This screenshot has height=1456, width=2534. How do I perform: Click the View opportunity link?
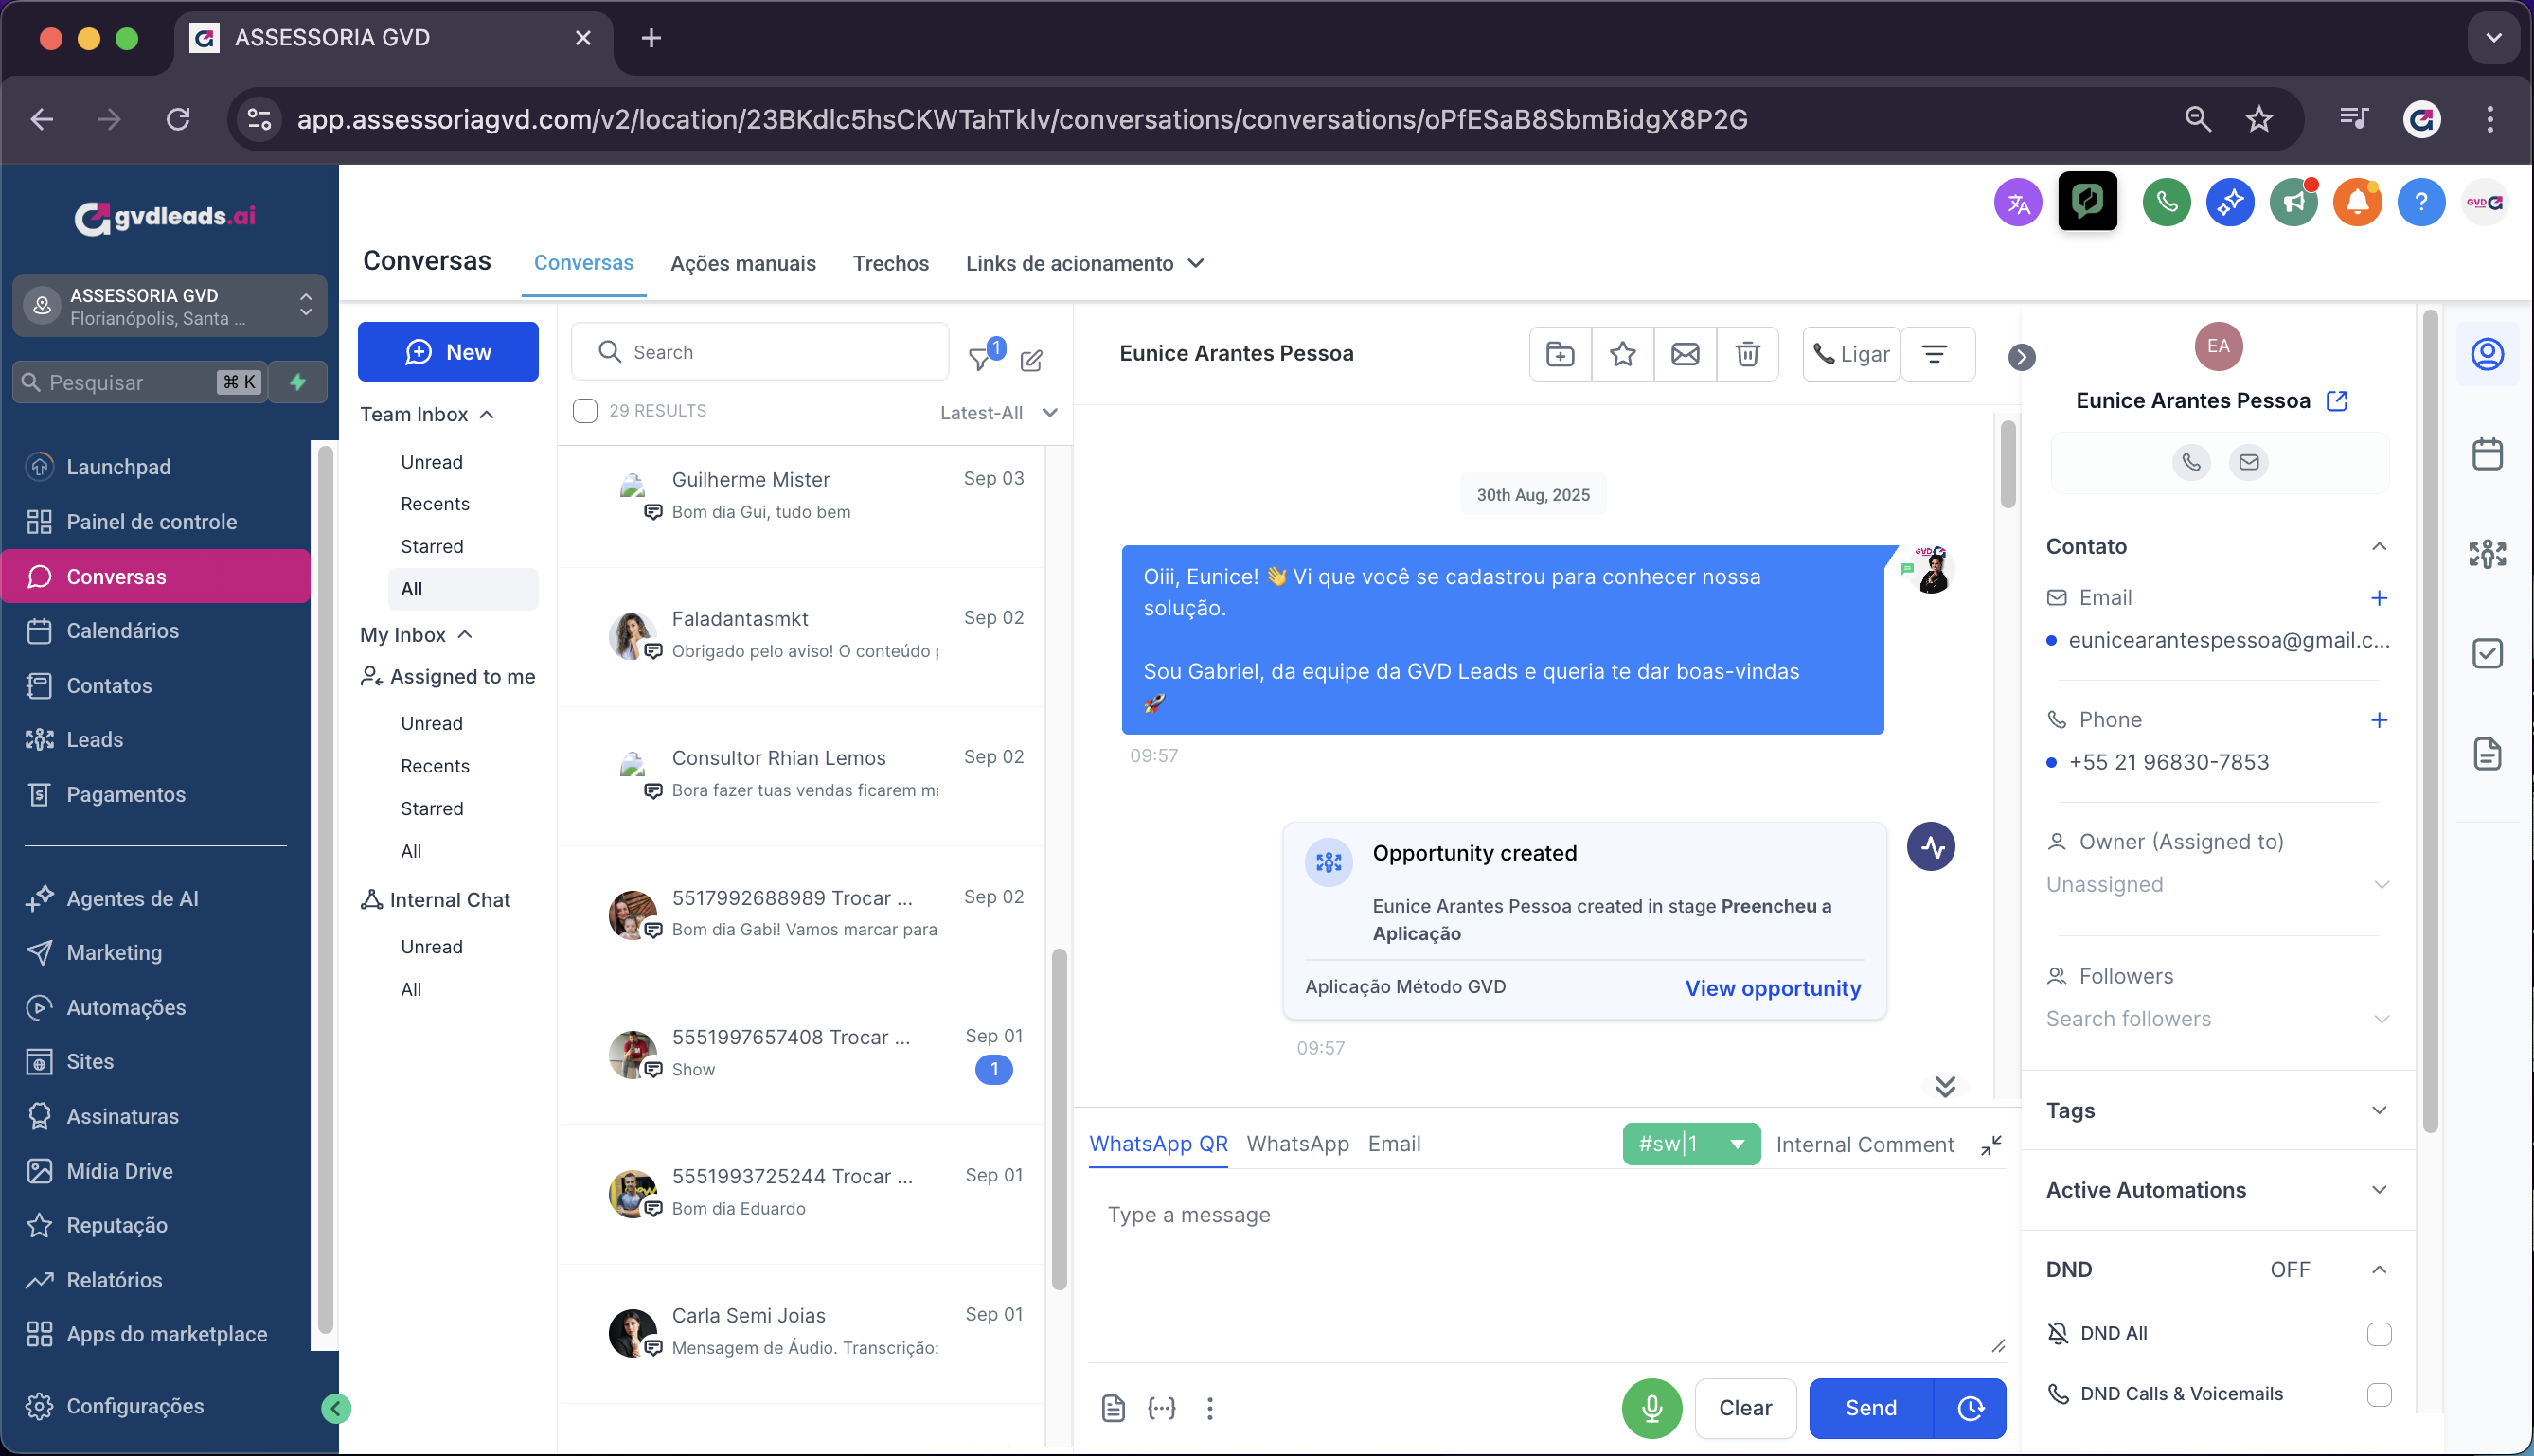[x=1772, y=988]
